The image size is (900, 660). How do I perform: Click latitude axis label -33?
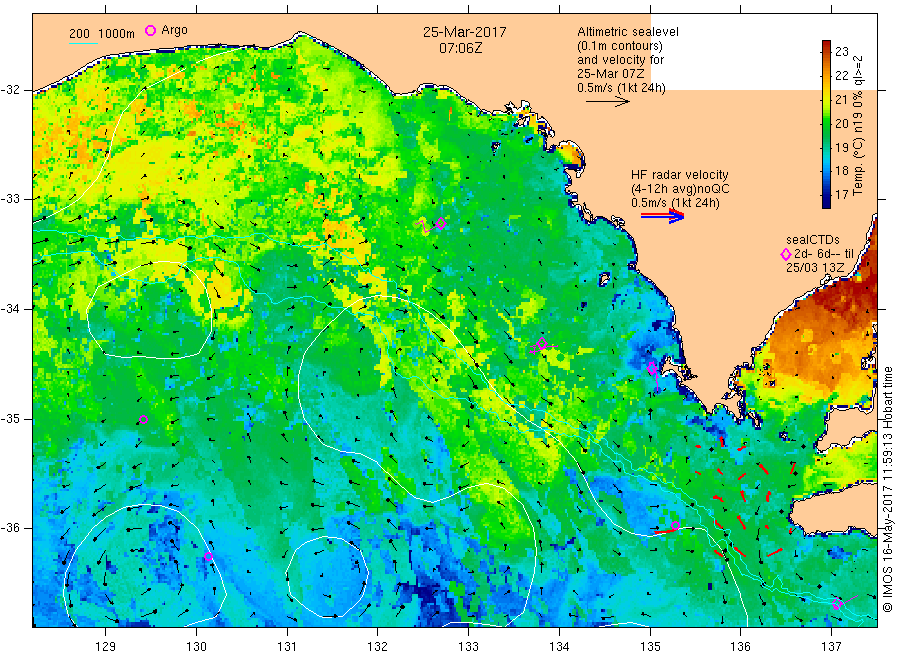10,199
